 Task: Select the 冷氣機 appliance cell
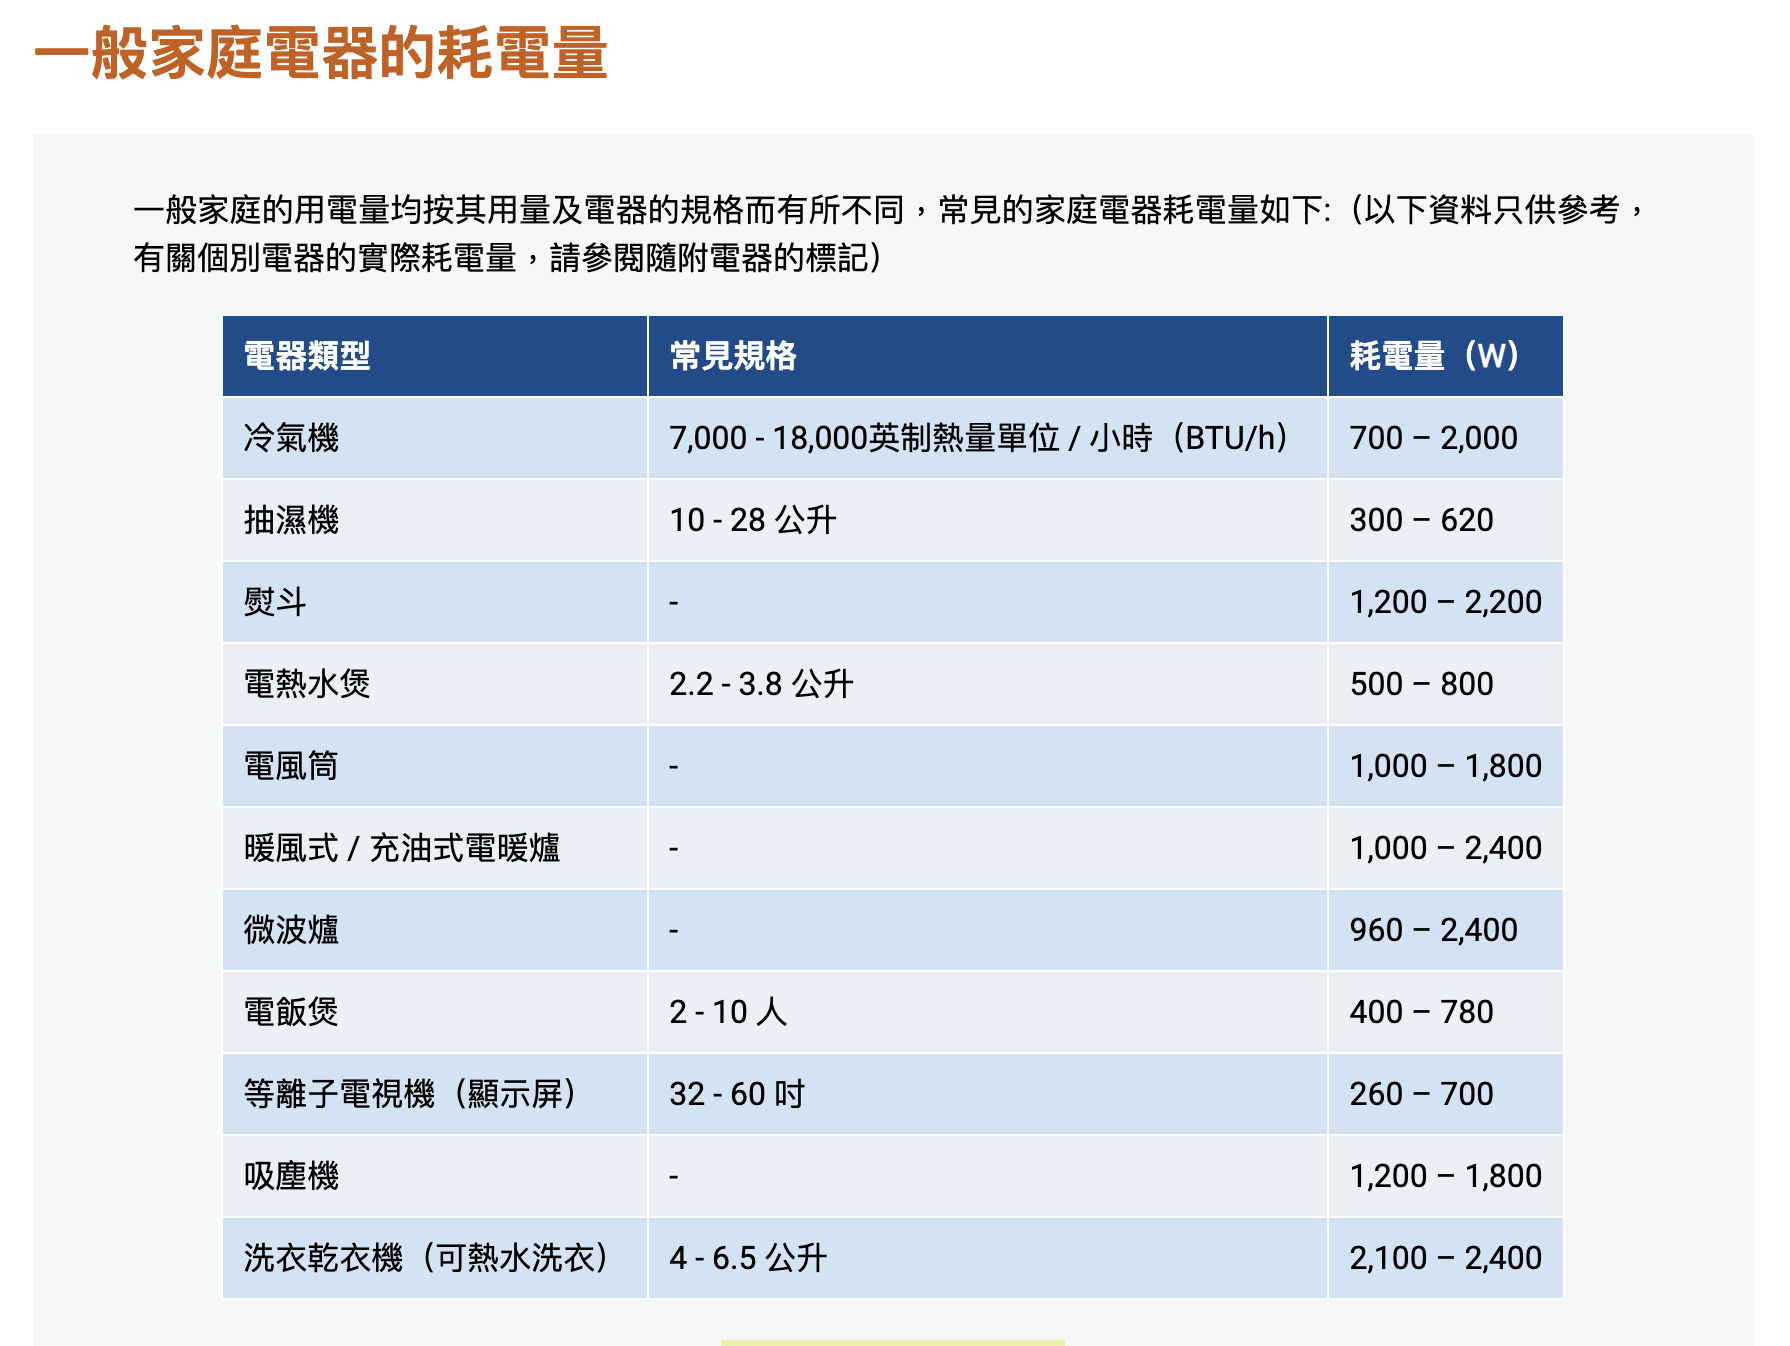click(x=291, y=438)
